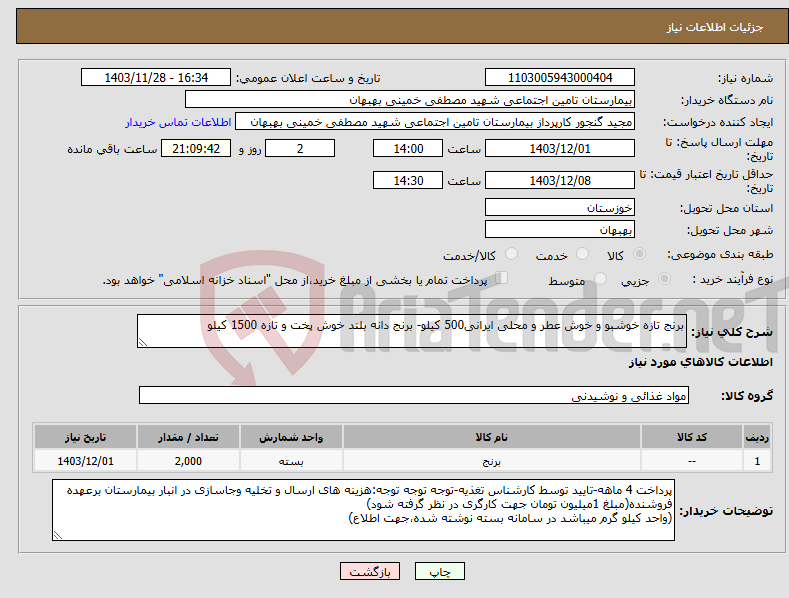Viewport: 789px width, 598px height.
Task: Toggle the اسناد خزانه اسلامی payment checkbox
Action: tap(502, 278)
